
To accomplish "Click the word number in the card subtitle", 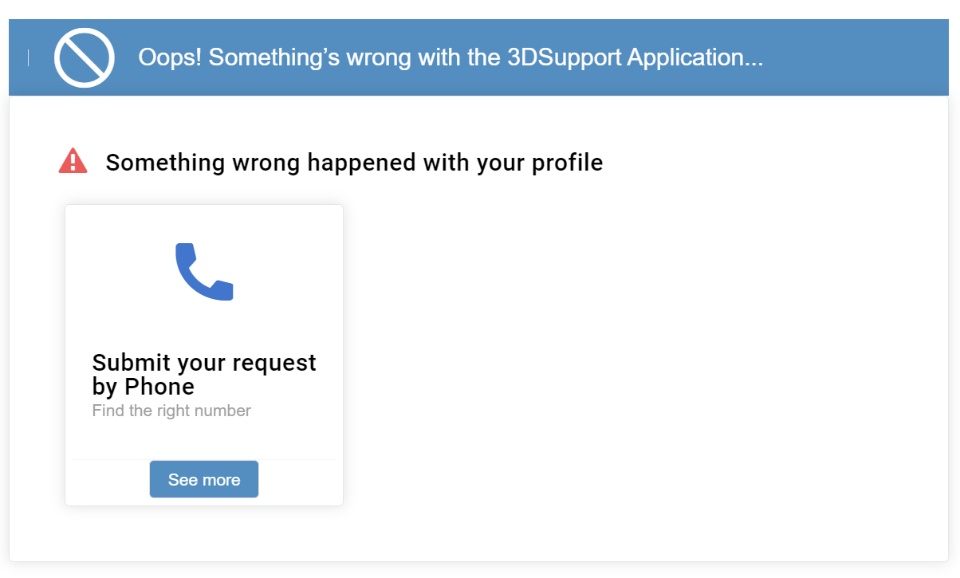I will point(223,411).
